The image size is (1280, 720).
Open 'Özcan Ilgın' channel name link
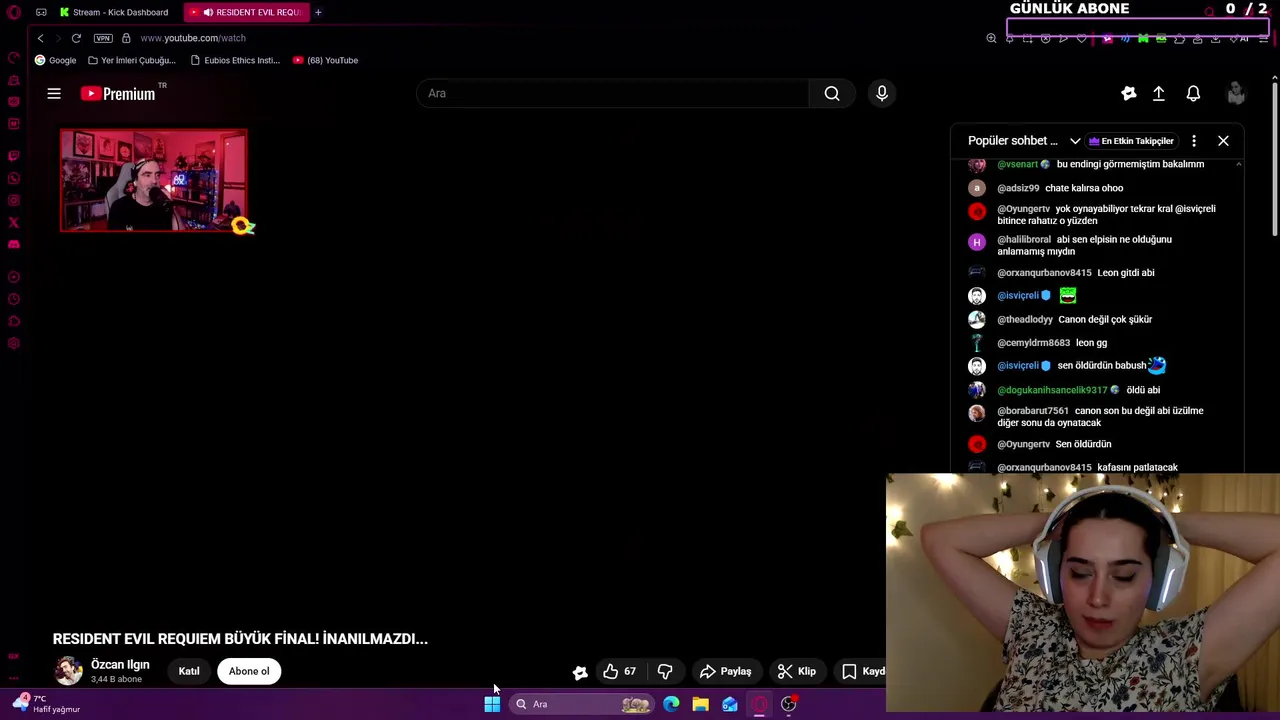(120, 665)
